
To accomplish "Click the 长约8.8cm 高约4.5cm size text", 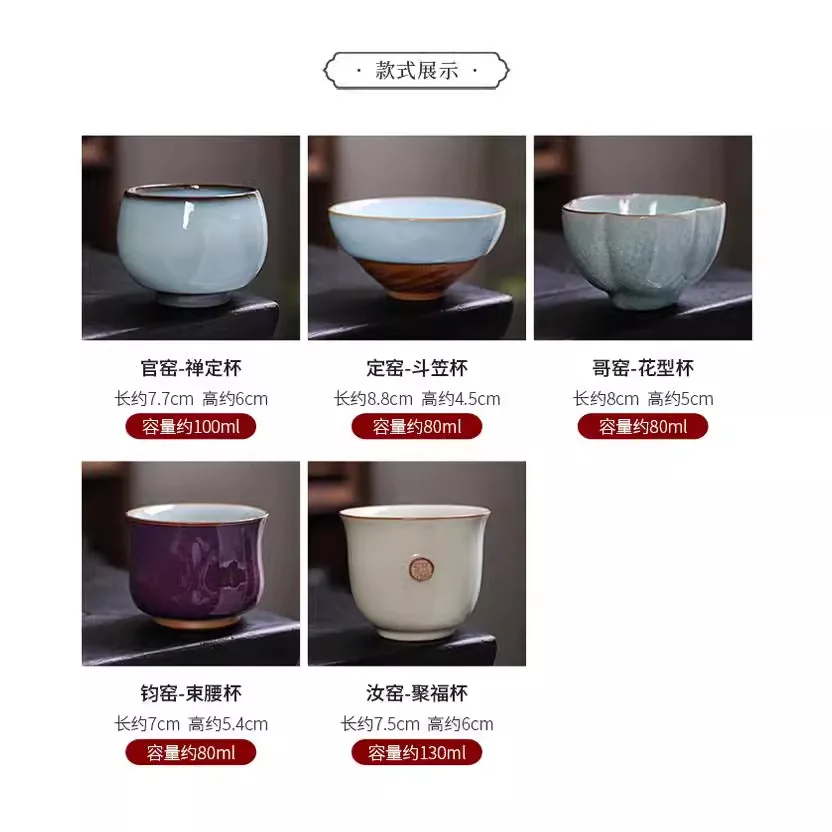I will point(417,398).
